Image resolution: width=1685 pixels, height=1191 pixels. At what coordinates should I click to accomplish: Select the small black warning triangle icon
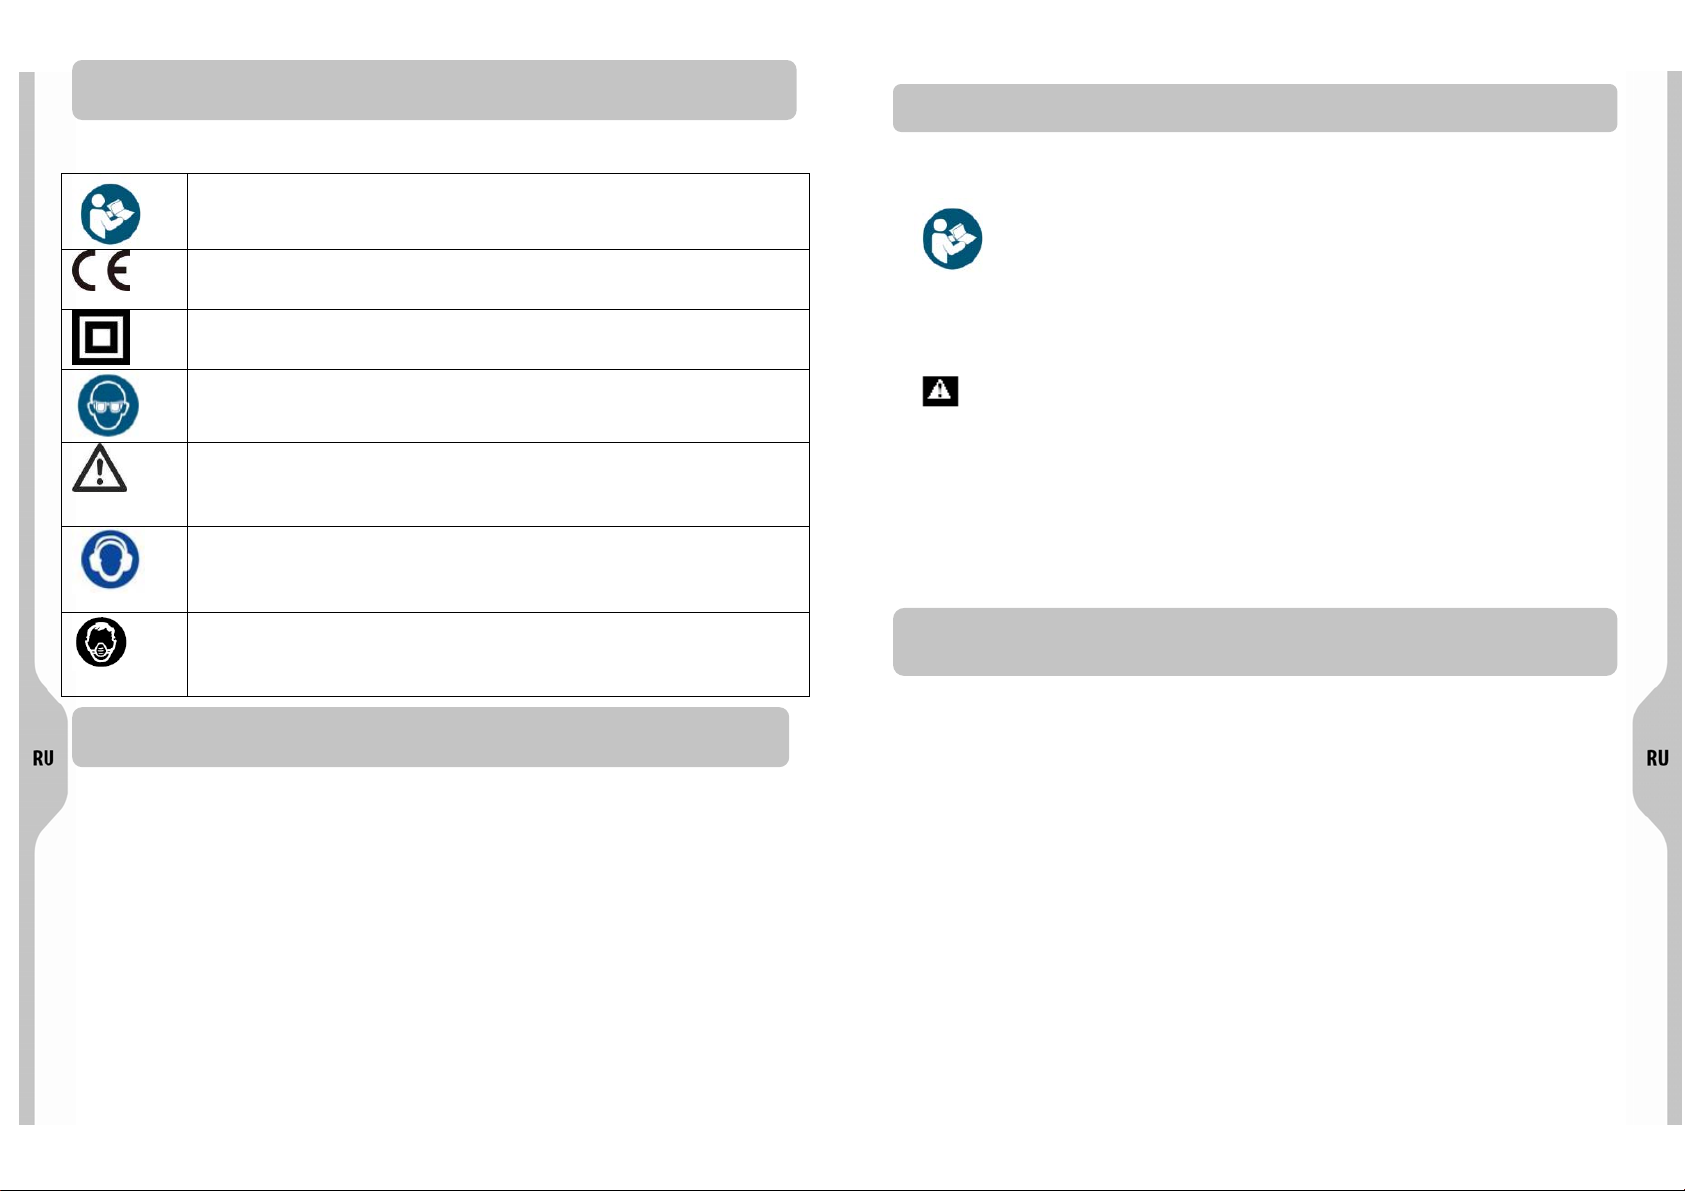pos(940,391)
